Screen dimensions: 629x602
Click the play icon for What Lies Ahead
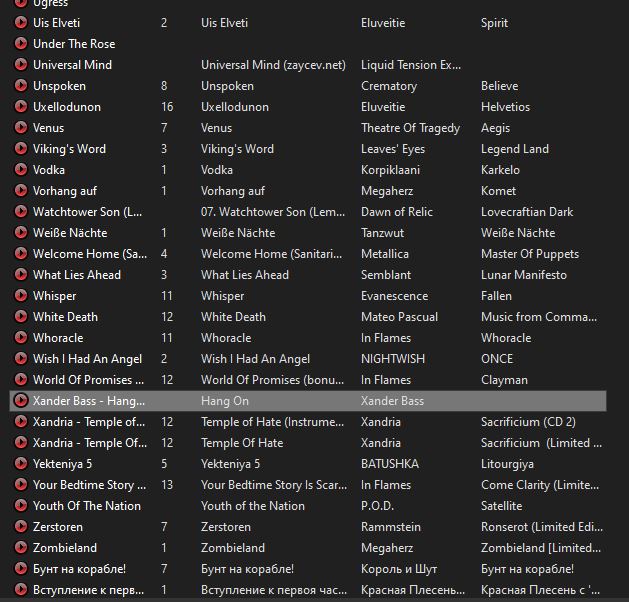point(21,274)
